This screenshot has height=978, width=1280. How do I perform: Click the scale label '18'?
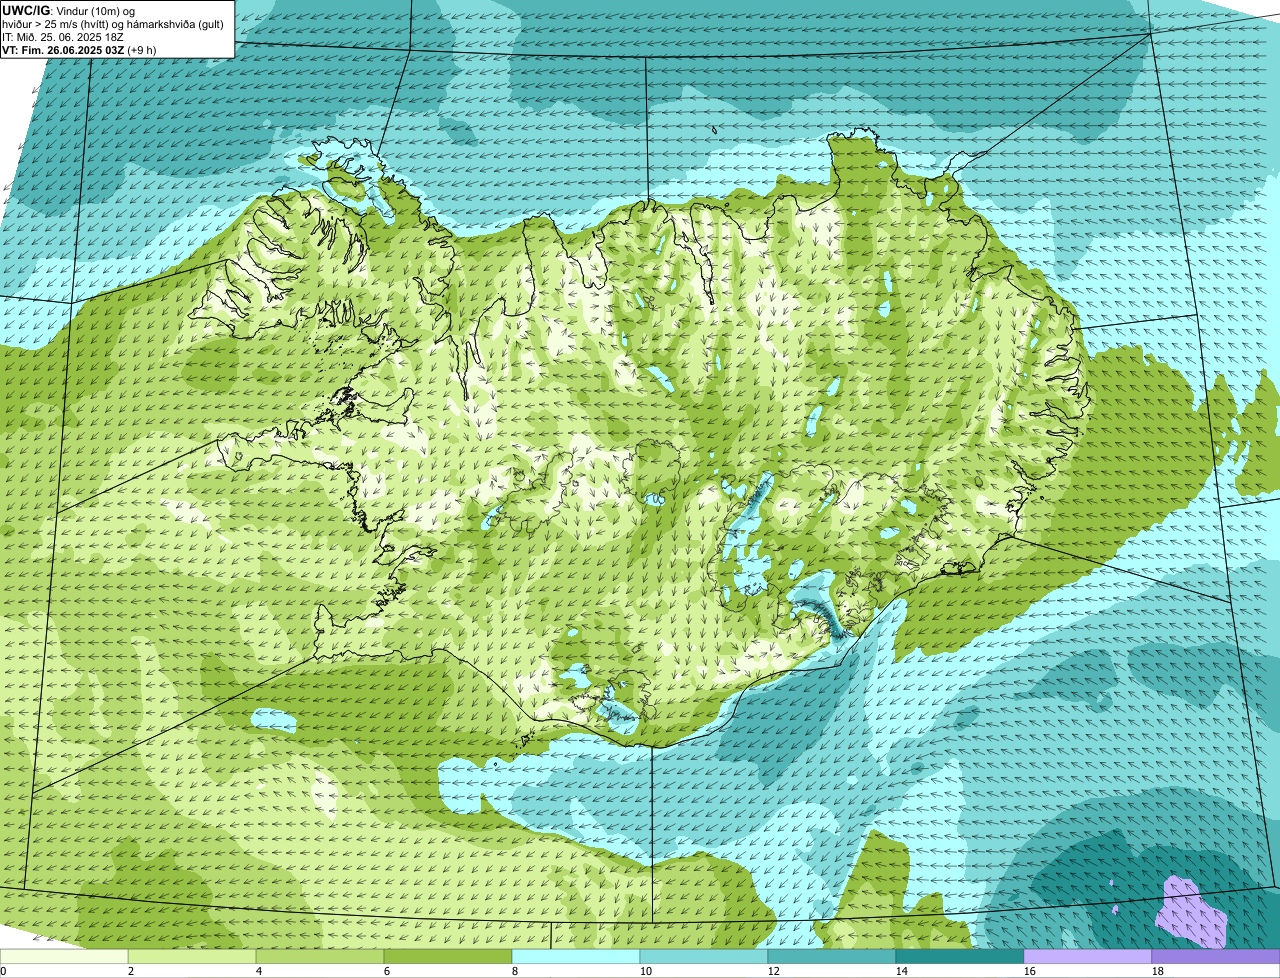pos(1158,971)
